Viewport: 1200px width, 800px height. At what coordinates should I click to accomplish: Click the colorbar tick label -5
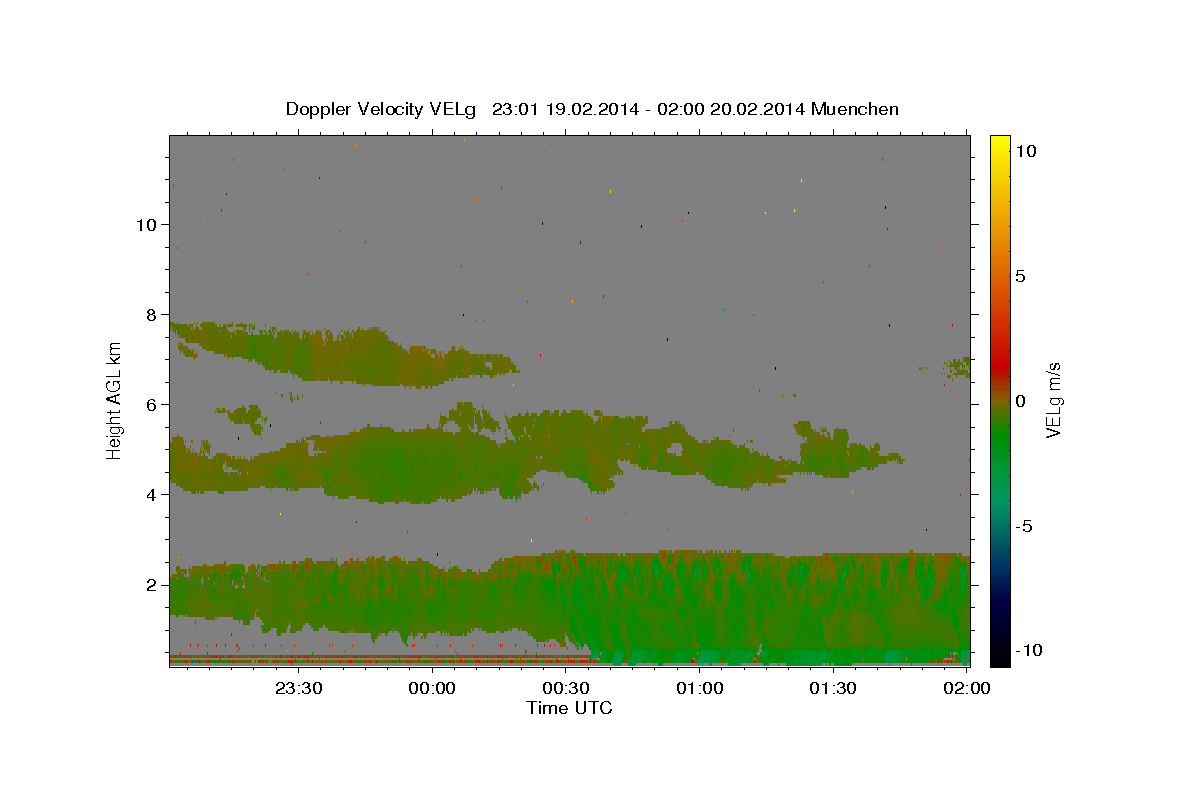(1023, 526)
